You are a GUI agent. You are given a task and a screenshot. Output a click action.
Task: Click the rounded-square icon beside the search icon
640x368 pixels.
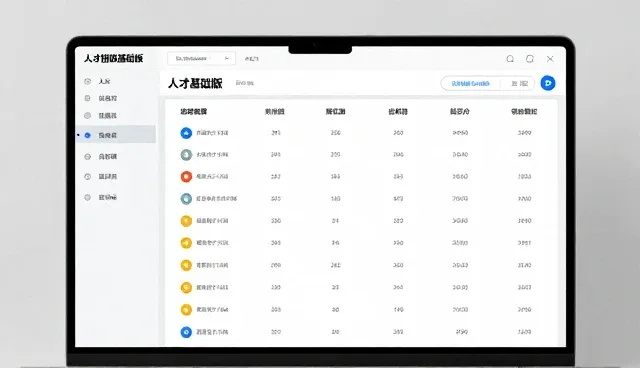(x=530, y=59)
